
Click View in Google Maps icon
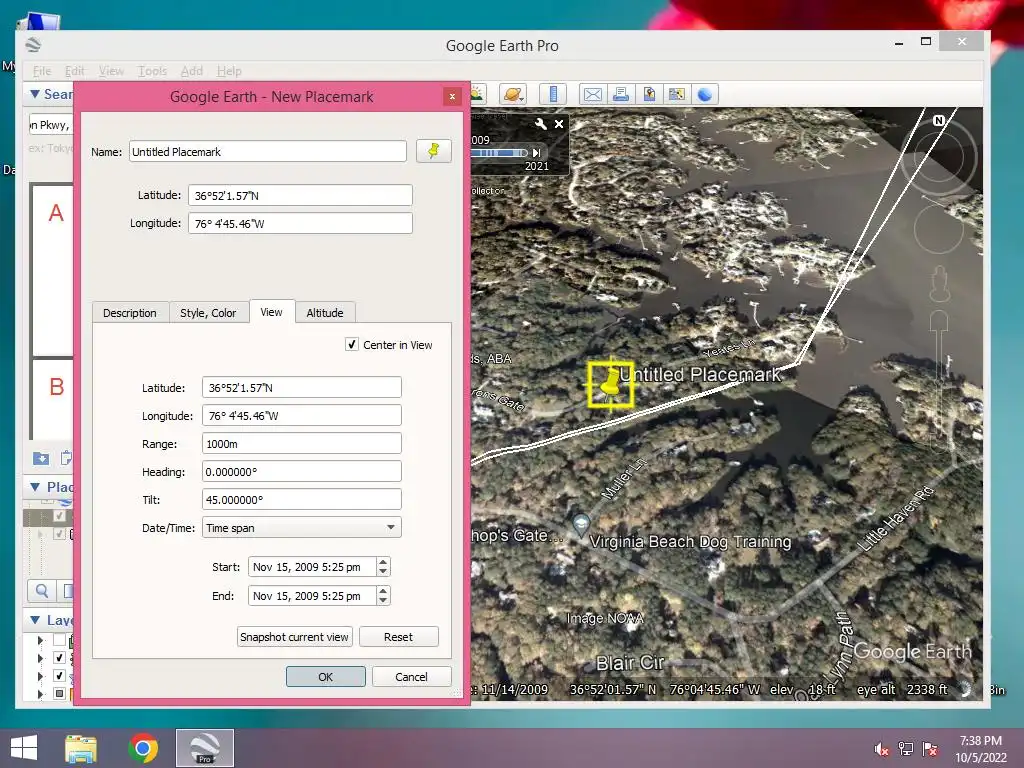point(677,94)
